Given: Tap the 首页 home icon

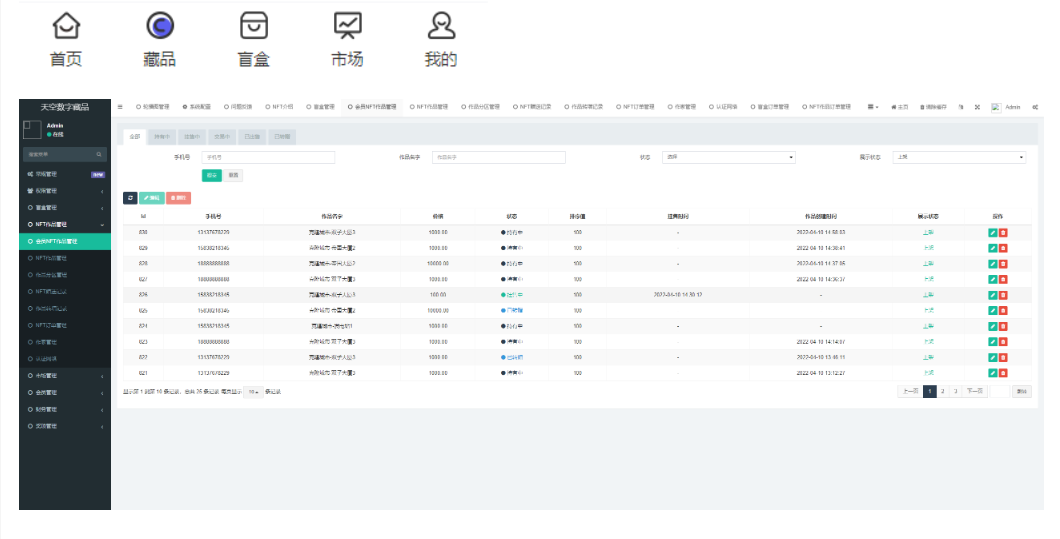Looking at the screenshot, I should click(66, 26).
